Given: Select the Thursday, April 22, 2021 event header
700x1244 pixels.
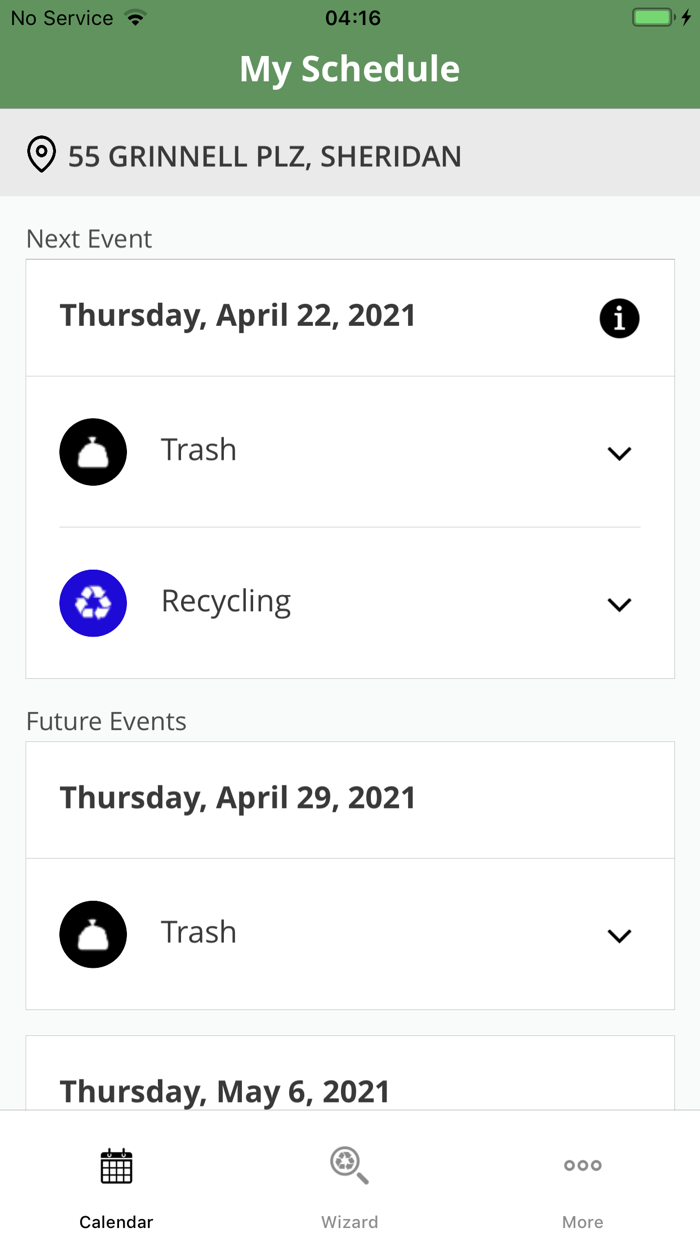Looking at the screenshot, I should point(237,315).
